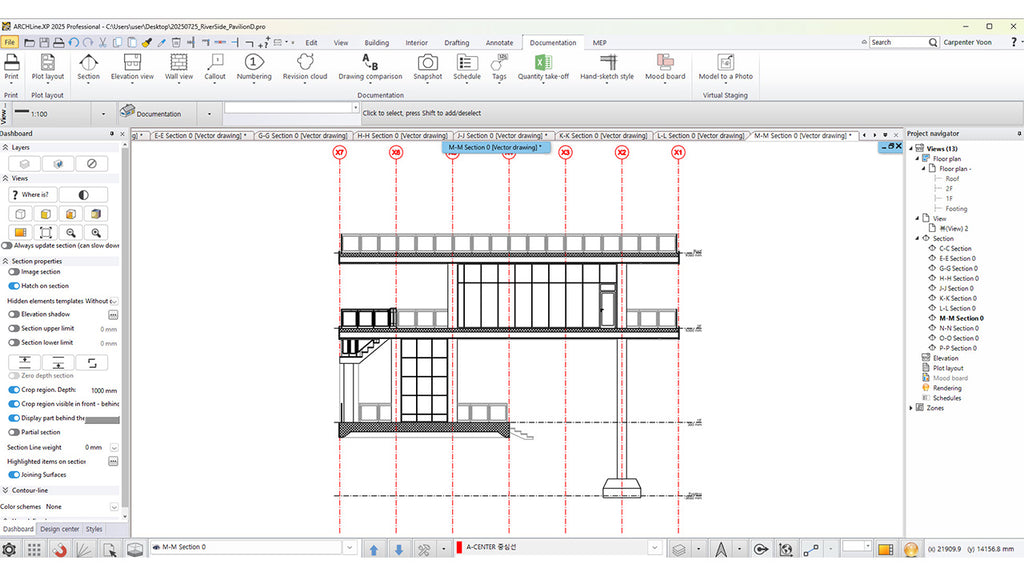The width and height of the screenshot is (1024, 576).
Task: Switch to K-K Section 0 drawing tab
Action: point(605,136)
